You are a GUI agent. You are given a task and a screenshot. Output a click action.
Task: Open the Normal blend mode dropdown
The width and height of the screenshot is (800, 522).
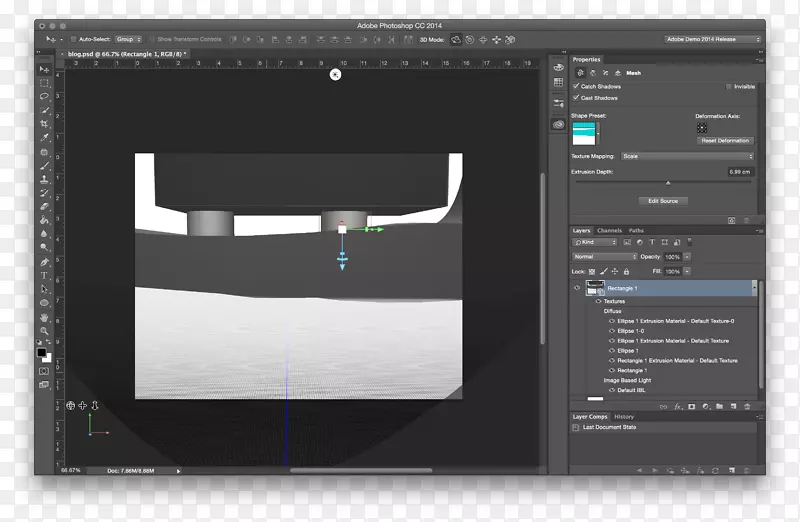click(604, 256)
